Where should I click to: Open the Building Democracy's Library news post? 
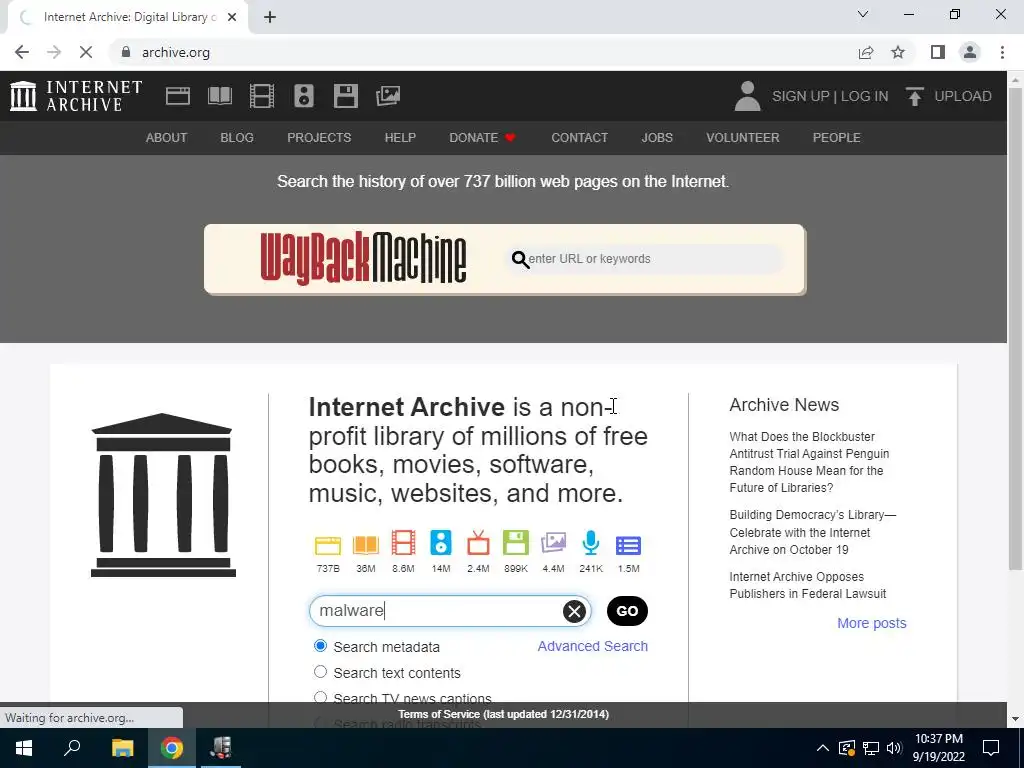point(812,532)
